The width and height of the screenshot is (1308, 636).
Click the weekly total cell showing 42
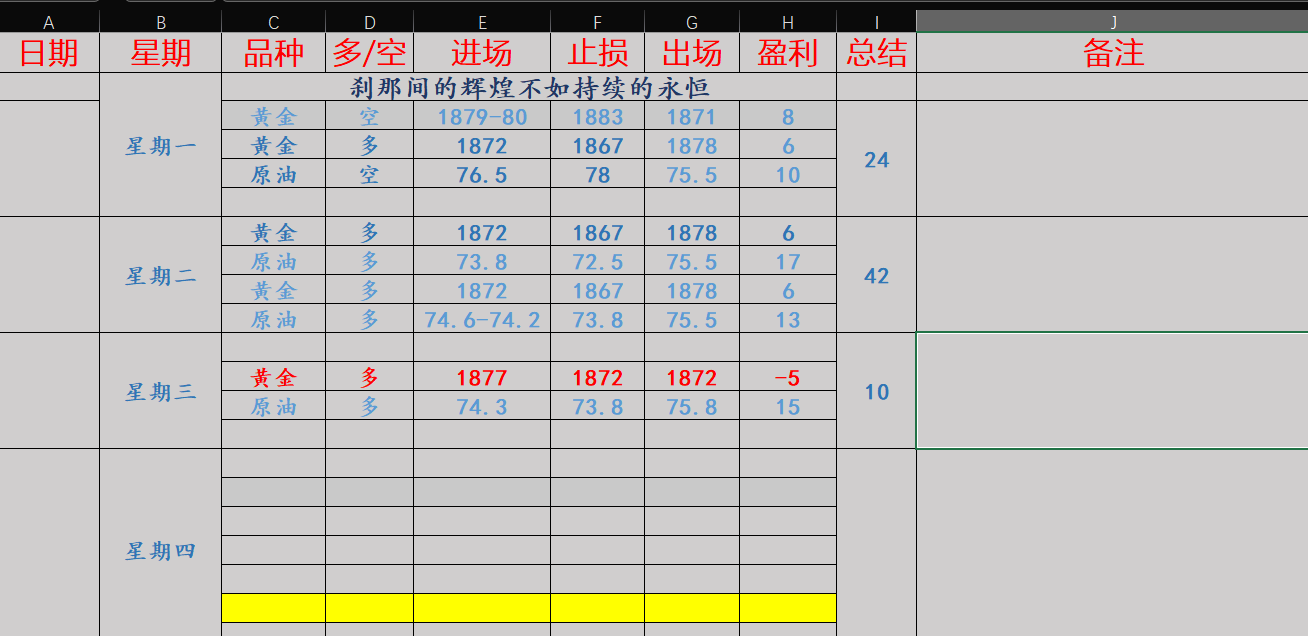click(x=876, y=275)
